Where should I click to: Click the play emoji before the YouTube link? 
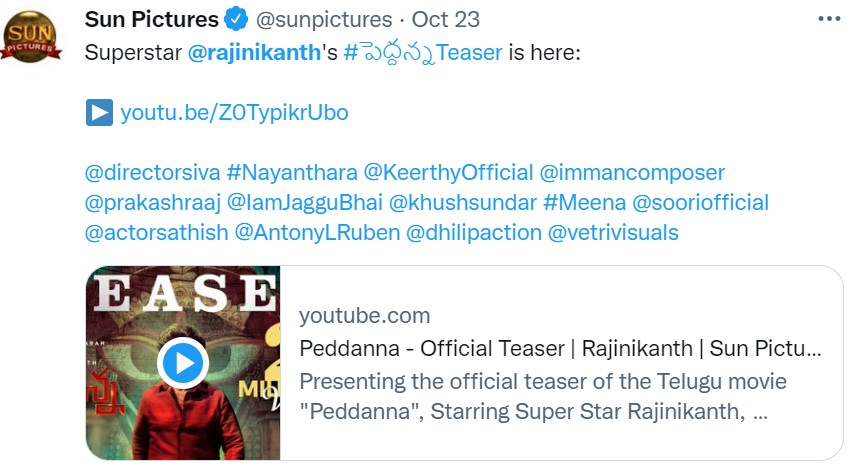coord(99,112)
